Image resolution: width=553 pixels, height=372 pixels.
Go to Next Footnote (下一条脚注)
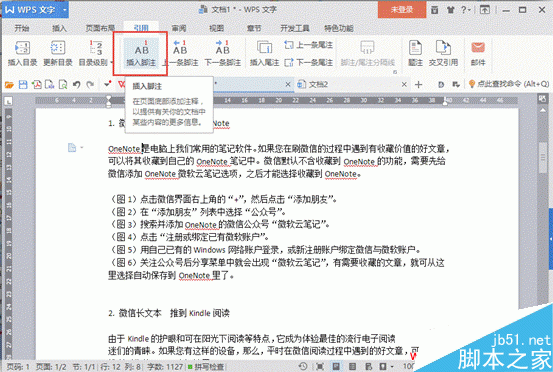pos(223,53)
